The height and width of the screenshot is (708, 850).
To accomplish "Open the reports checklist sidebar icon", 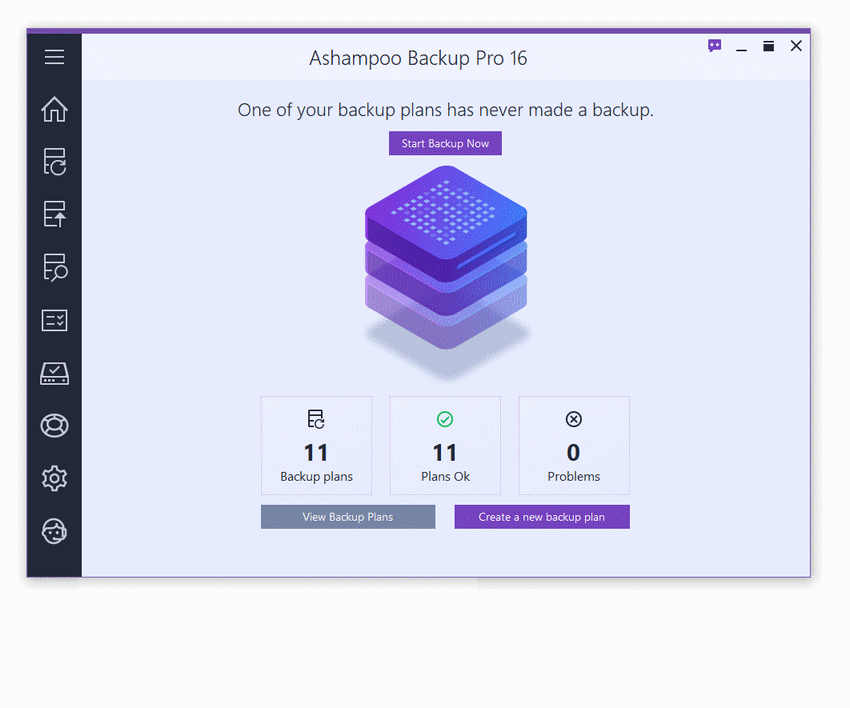I will click(54, 320).
